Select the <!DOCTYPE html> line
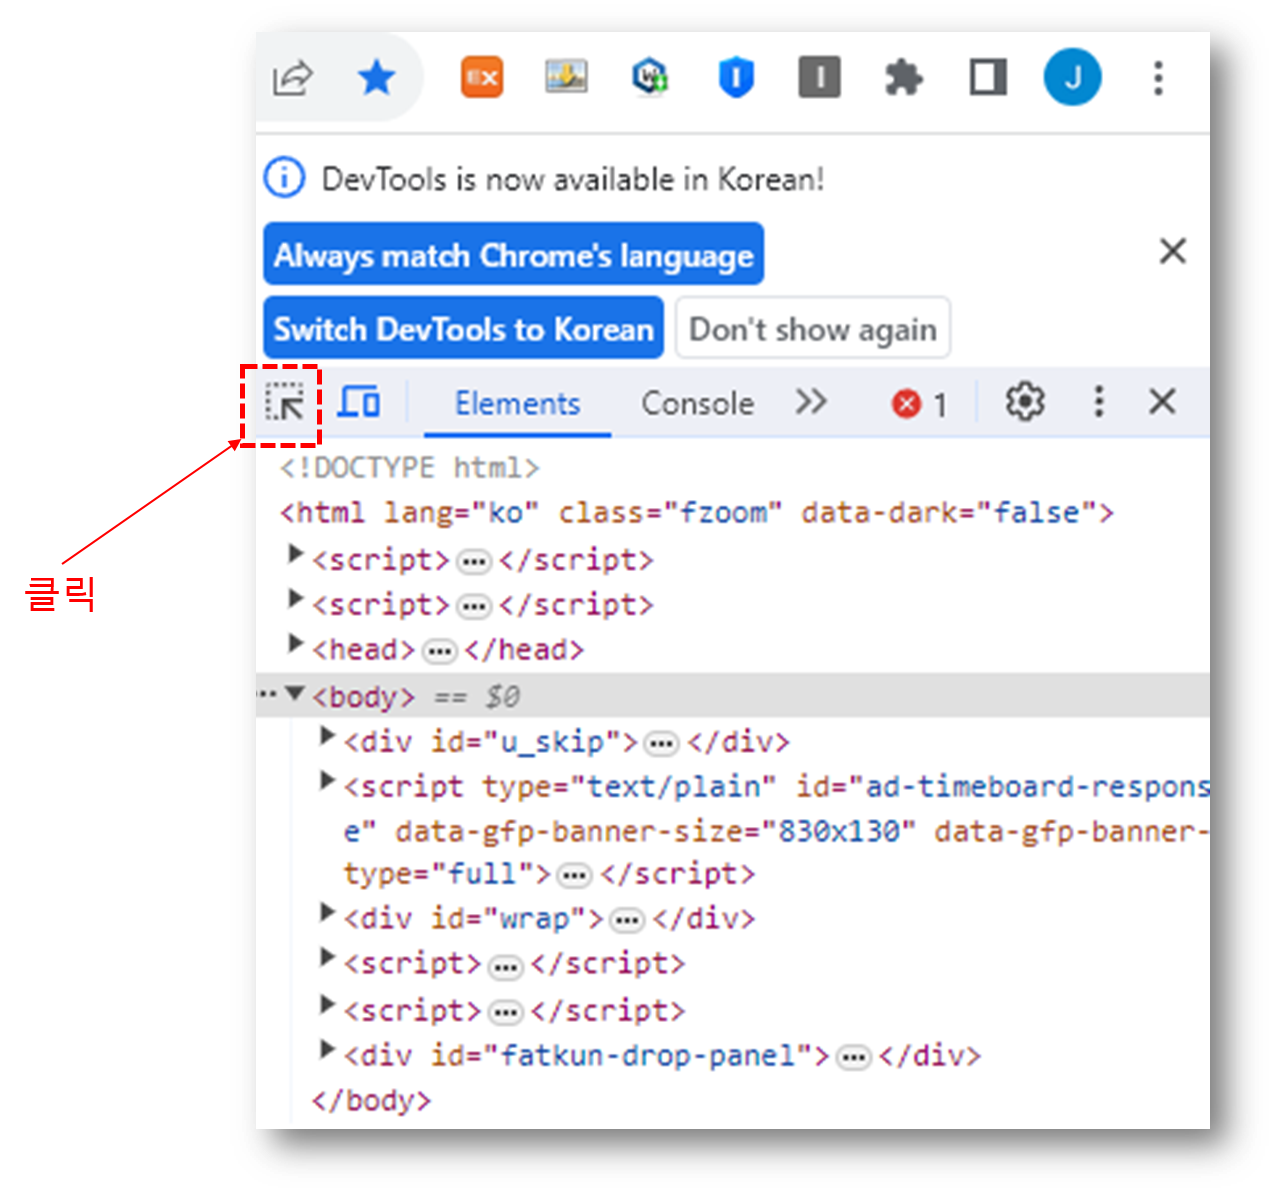This screenshot has width=1275, height=1194. [x=409, y=468]
